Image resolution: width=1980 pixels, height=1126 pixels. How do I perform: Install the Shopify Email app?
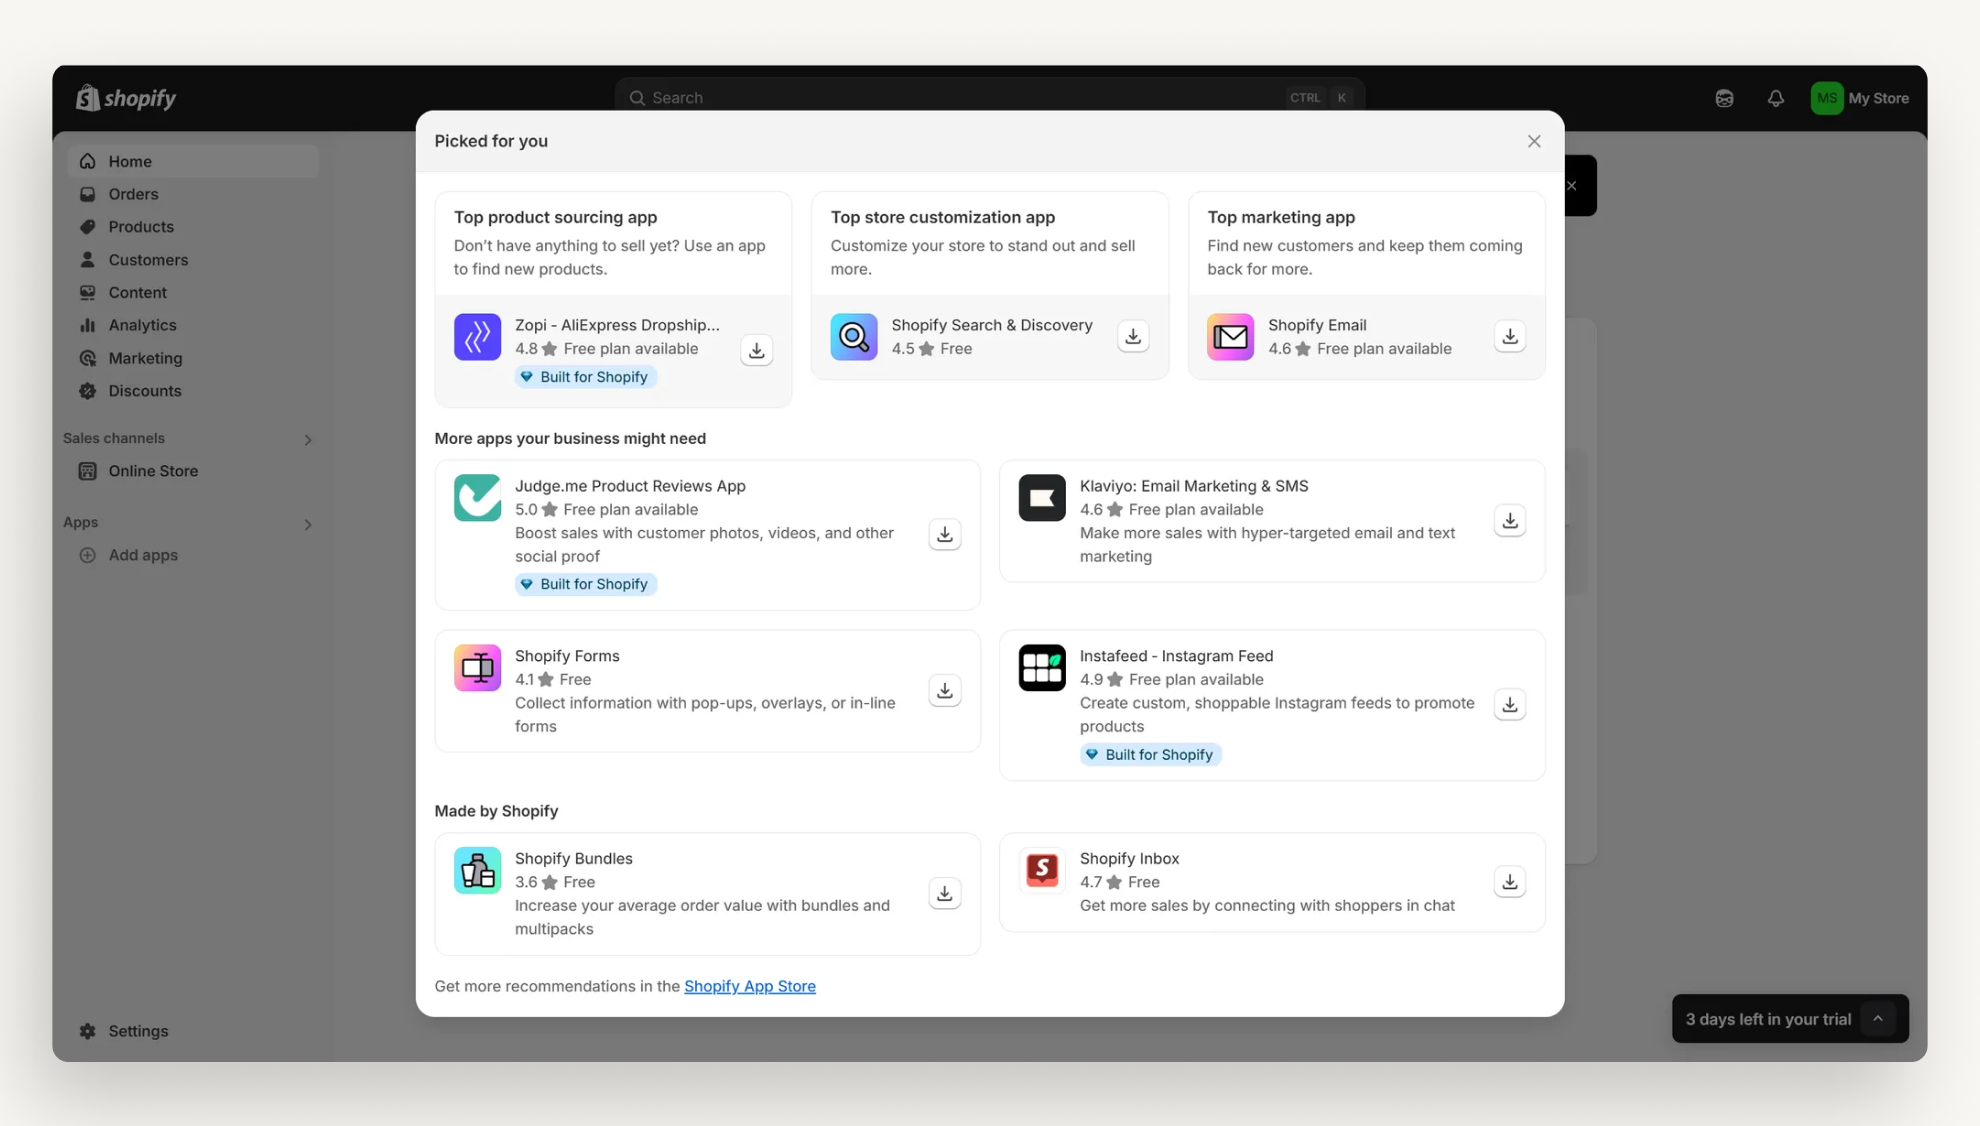click(1509, 337)
